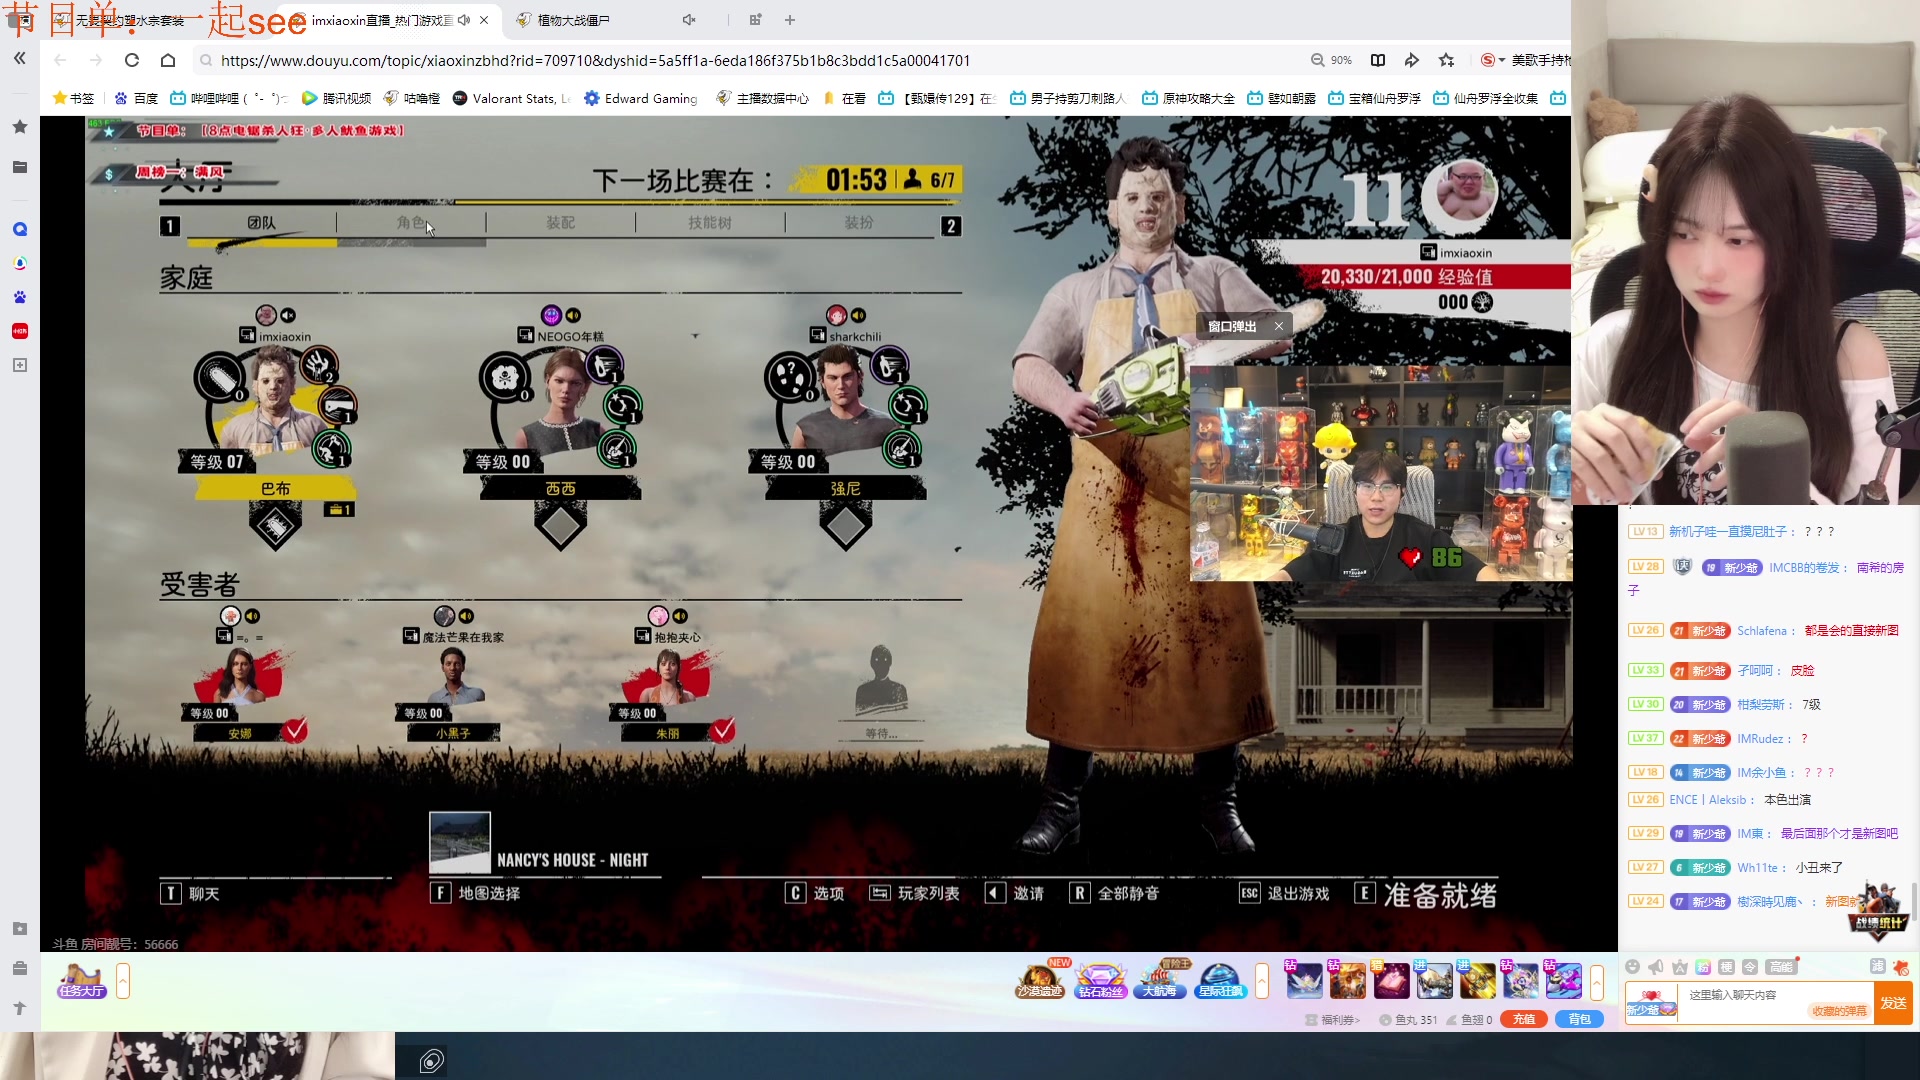Expand the Sogou search engine dropdown
Screen dimensions: 1920x1080
point(1501,61)
